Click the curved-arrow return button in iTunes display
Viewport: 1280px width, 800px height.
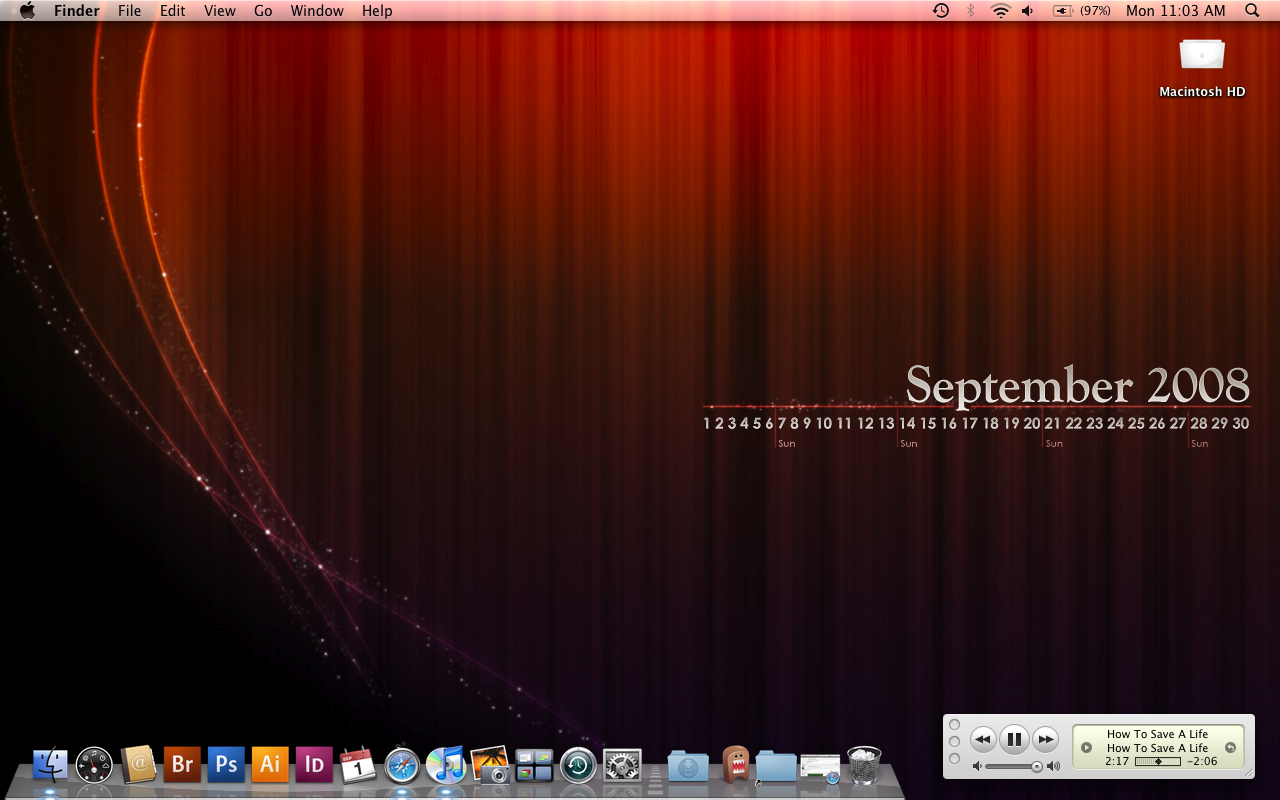pos(1230,747)
